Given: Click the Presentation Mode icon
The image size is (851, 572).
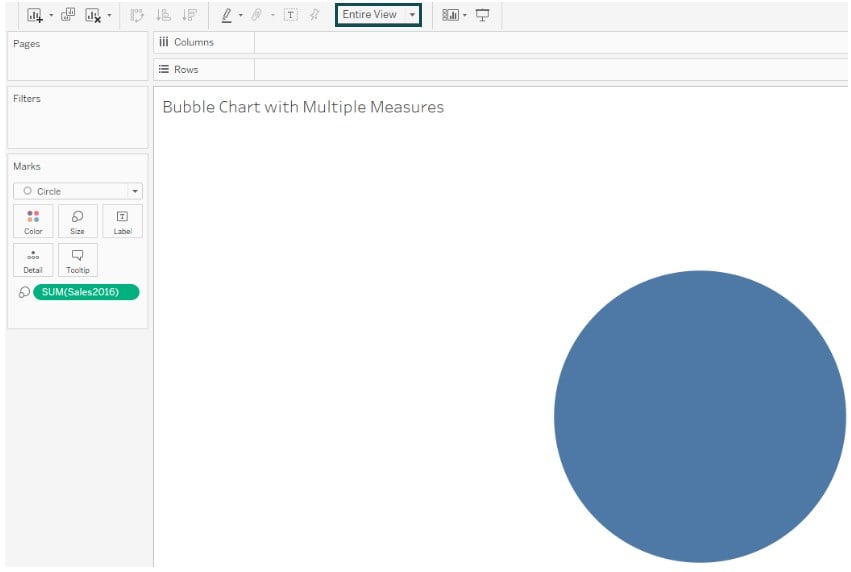Looking at the screenshot, I should [482, 15].
